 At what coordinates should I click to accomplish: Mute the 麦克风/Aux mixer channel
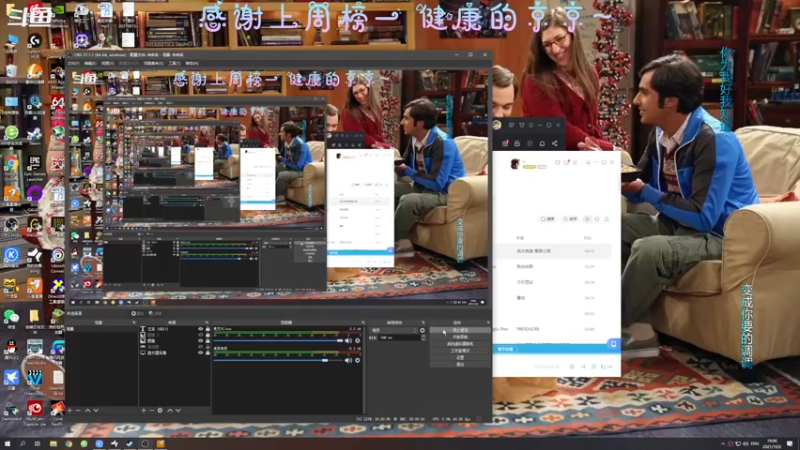pos(348,340)
